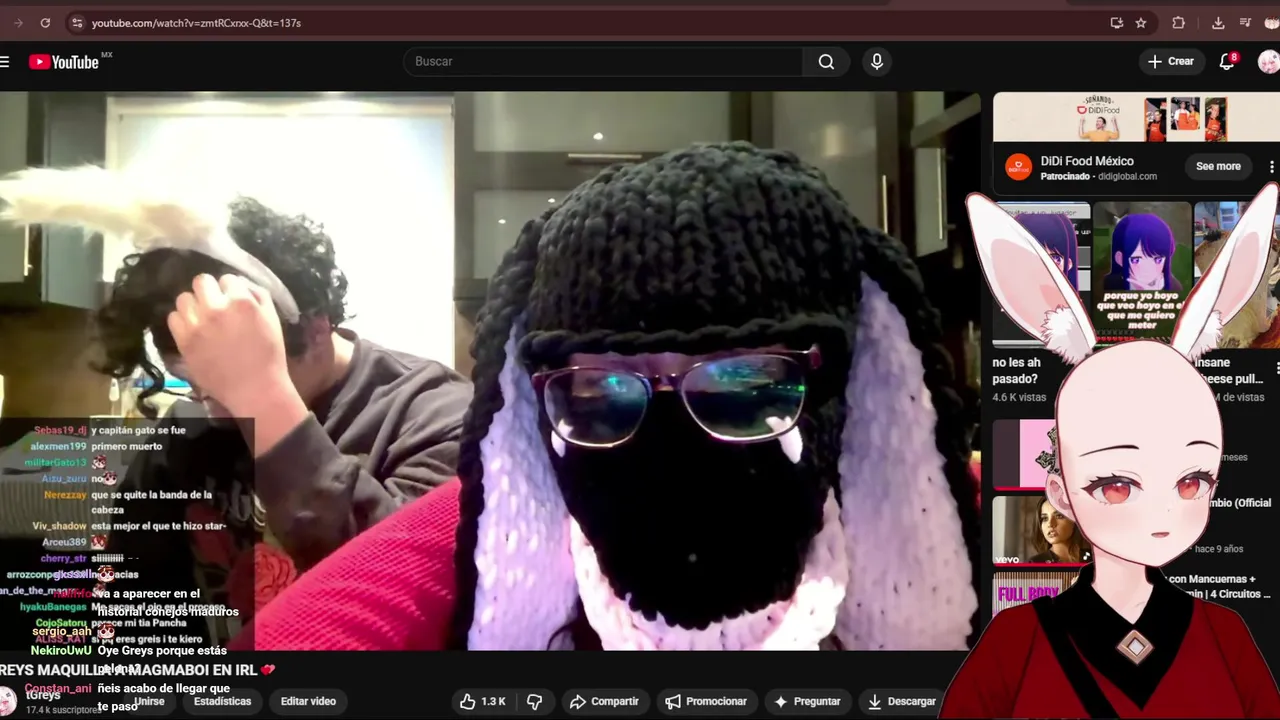Like the video with 1.3 K thumbs up
The width and height of the screenshot is (1280, 720).
click(x=483, y=701)
